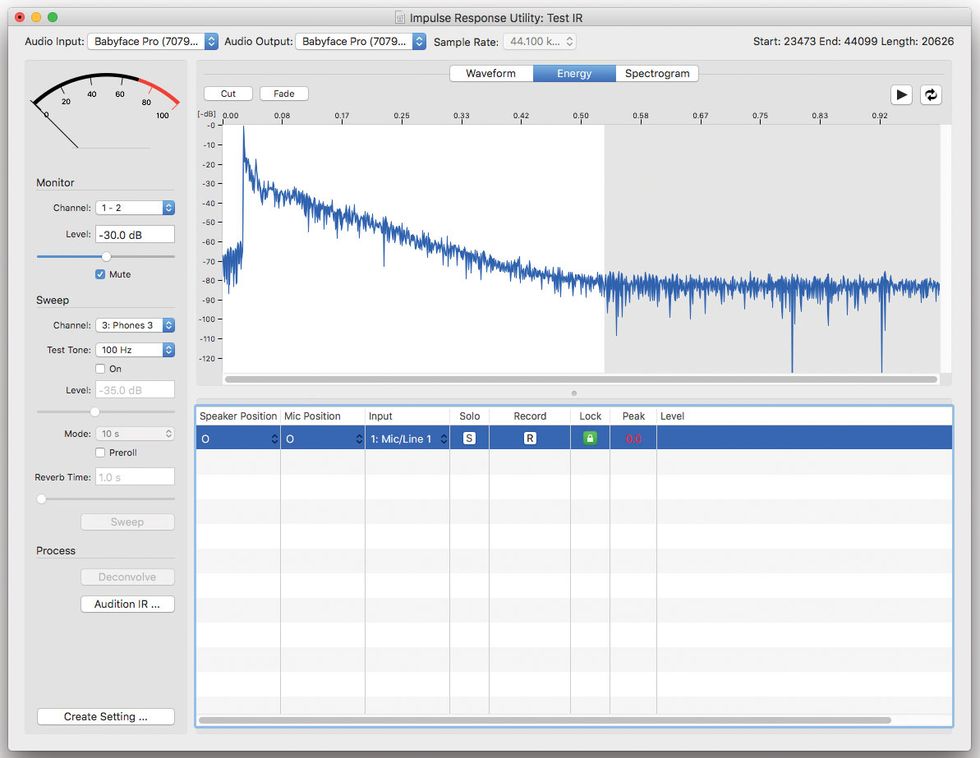Click the Solo S button in the track row
The image size is (980, 758).
point(469,438)
